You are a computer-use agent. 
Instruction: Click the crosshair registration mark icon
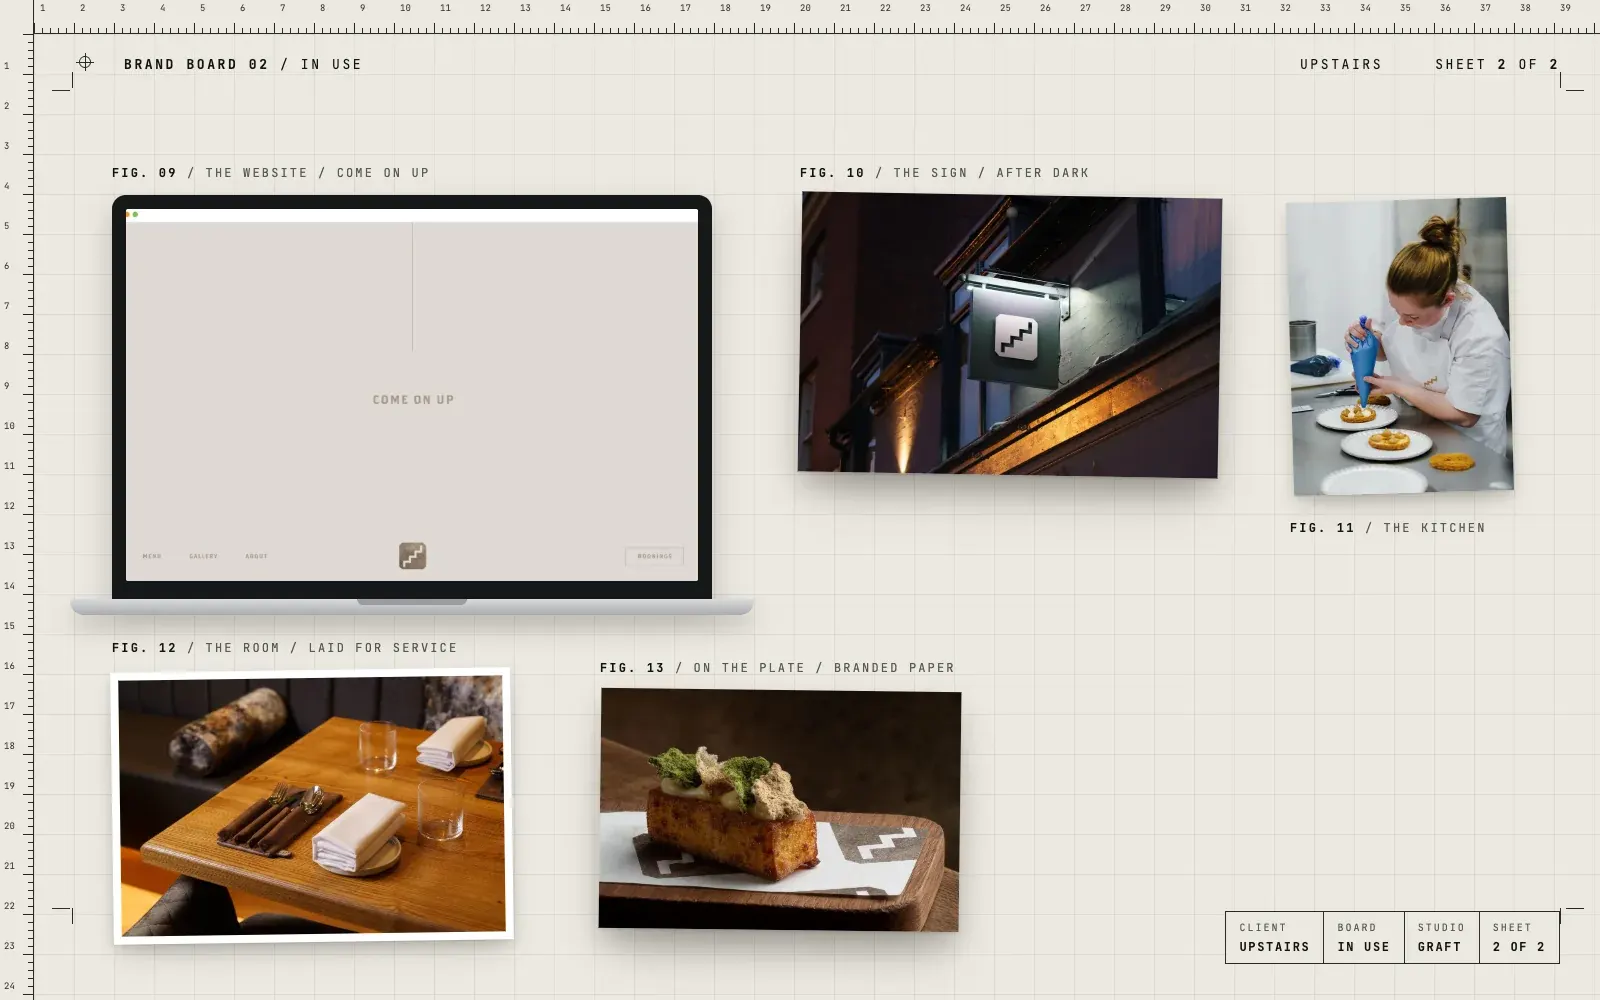tap(85, 62)
